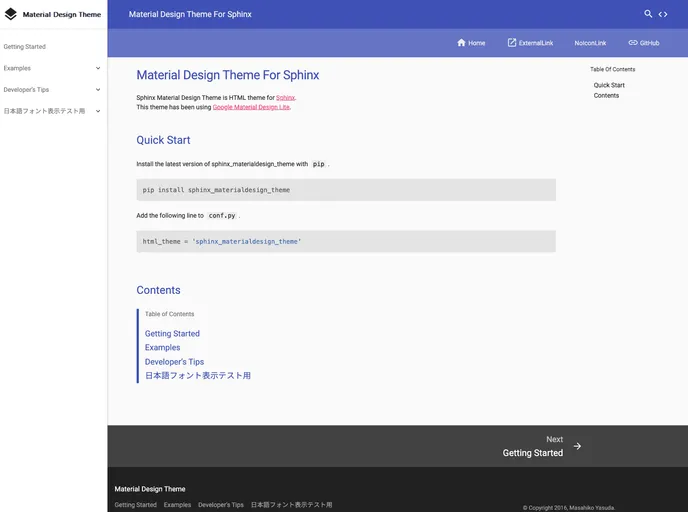Click the ExternalLink open-in-new icon
This screenshot has height=512, width=688.
(x=512, y=43)
